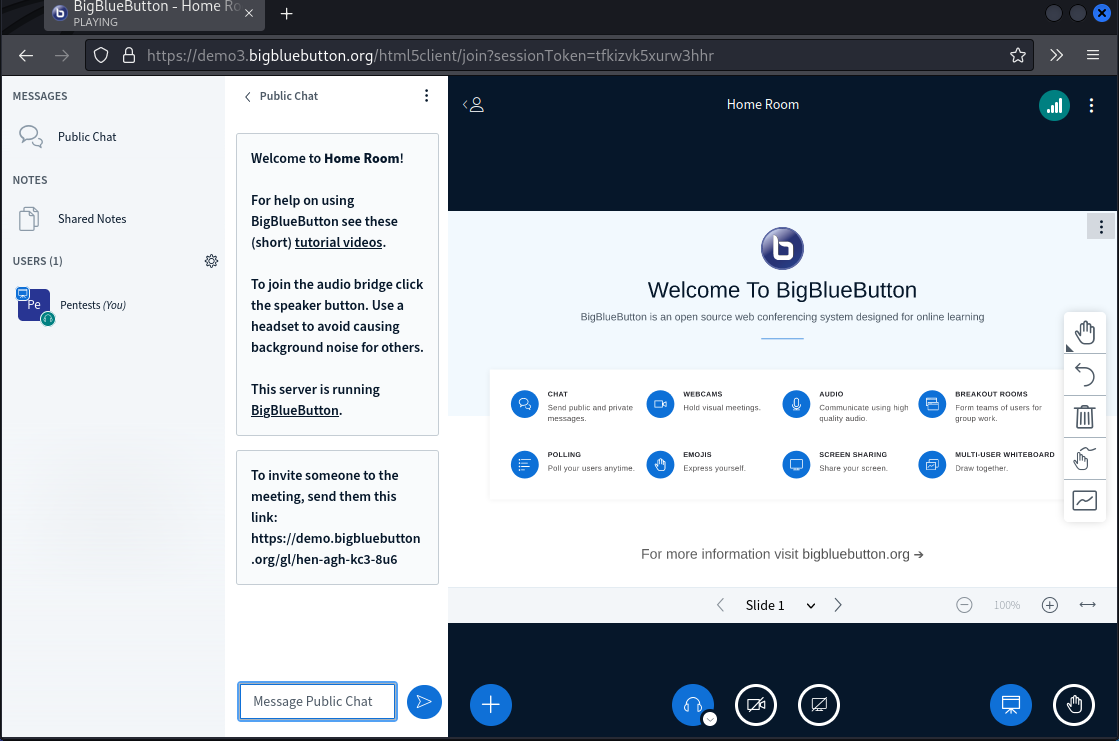Click the undo annotation arrow
Screen dimensions: 1119x741
pos(1085,375)
